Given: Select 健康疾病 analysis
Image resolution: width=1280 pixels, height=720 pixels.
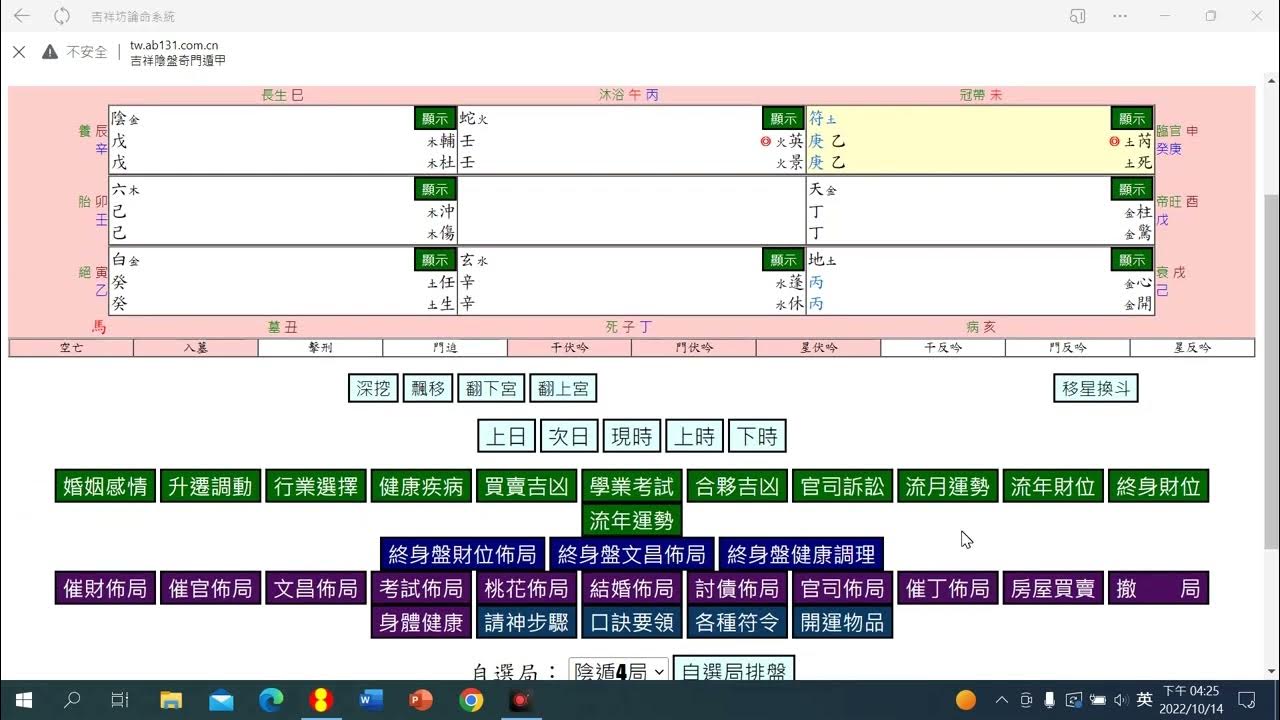Looking at the screenshot, I should pyautogui.click(x=421, y=487).
